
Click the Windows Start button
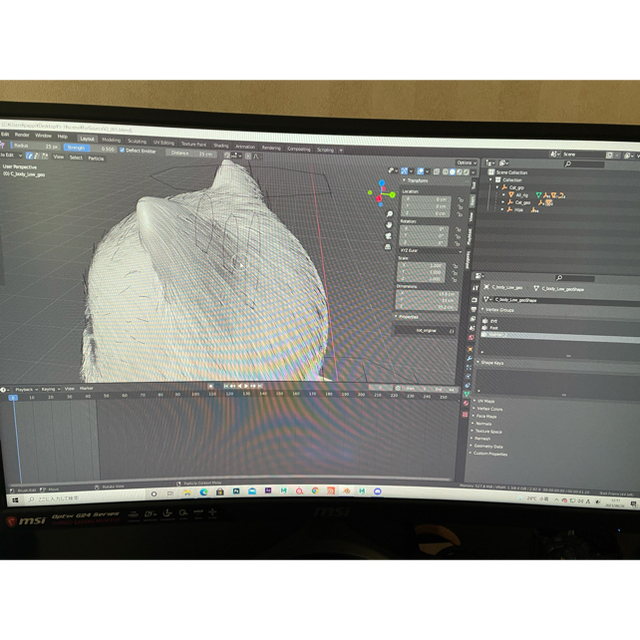coord(15,500)
